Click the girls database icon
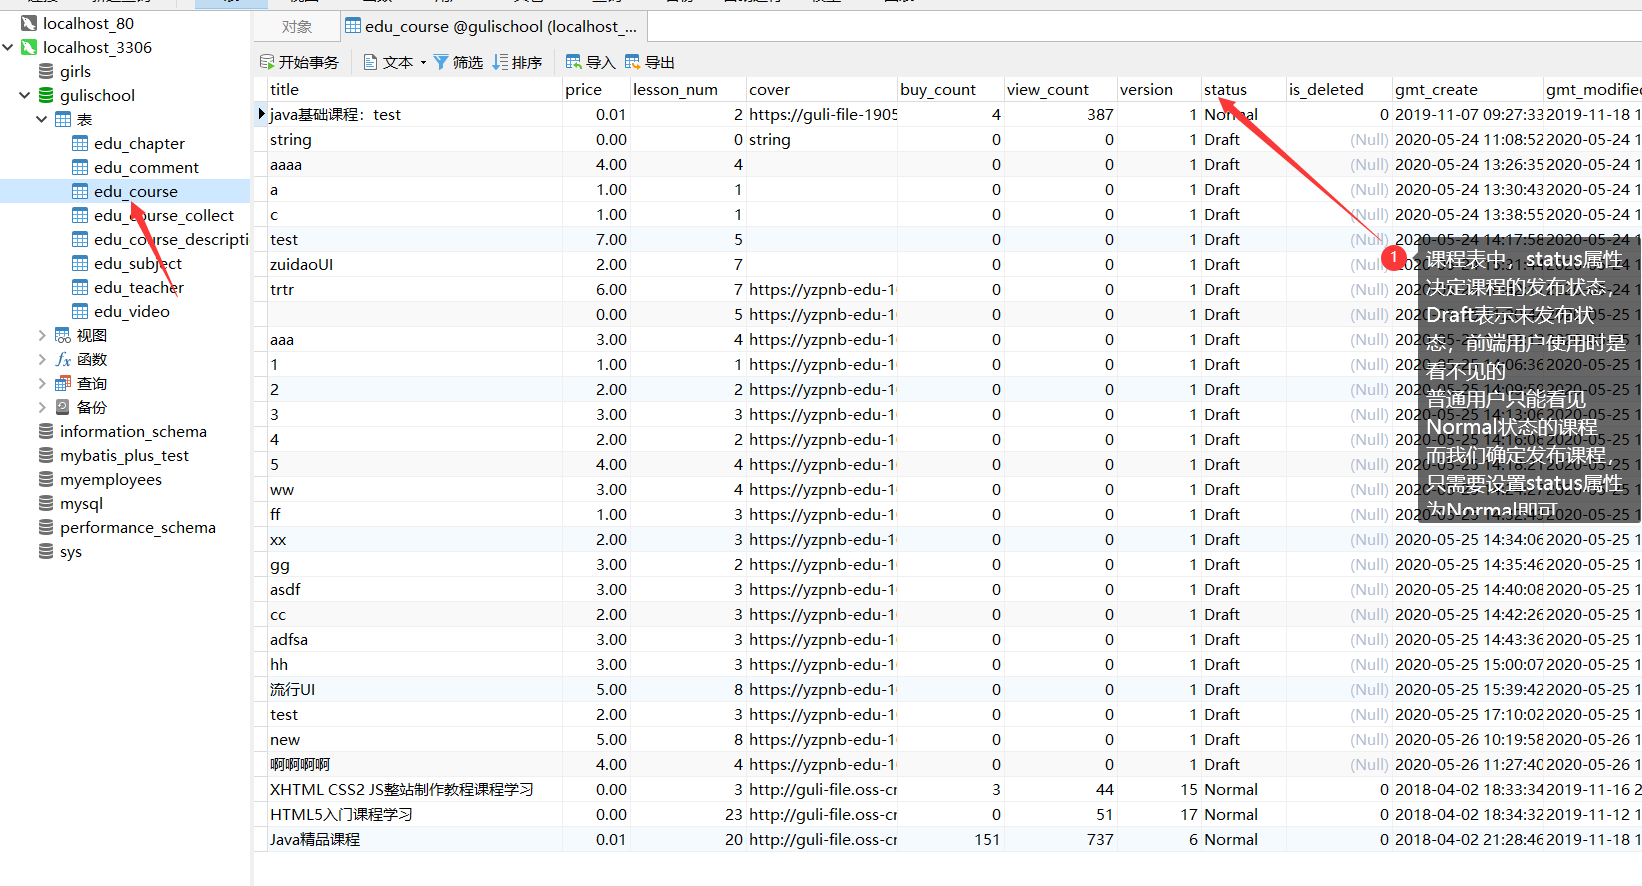Image resolution: width=1642 pixels, height=886 pixels. pyautogui.click(x=46, y=71)
